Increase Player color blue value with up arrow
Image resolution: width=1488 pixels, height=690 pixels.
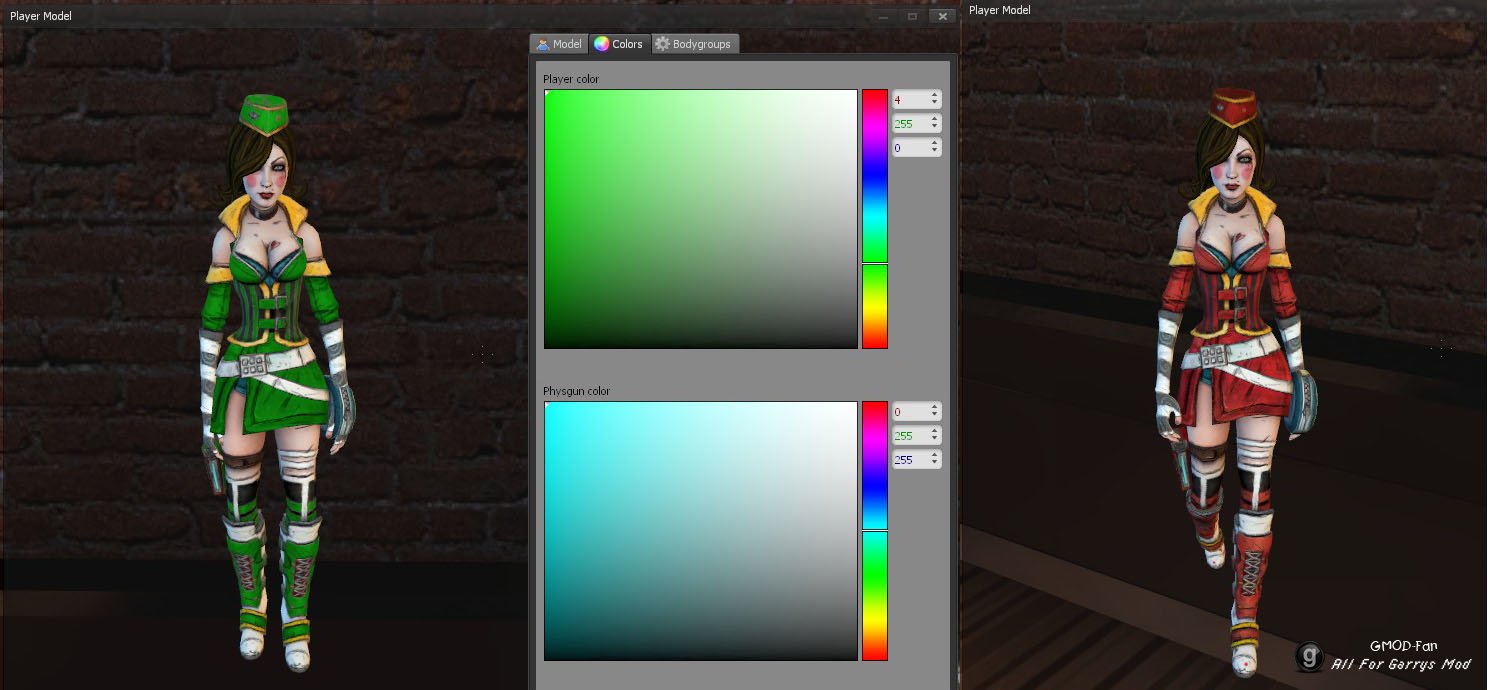click(935, 143)
